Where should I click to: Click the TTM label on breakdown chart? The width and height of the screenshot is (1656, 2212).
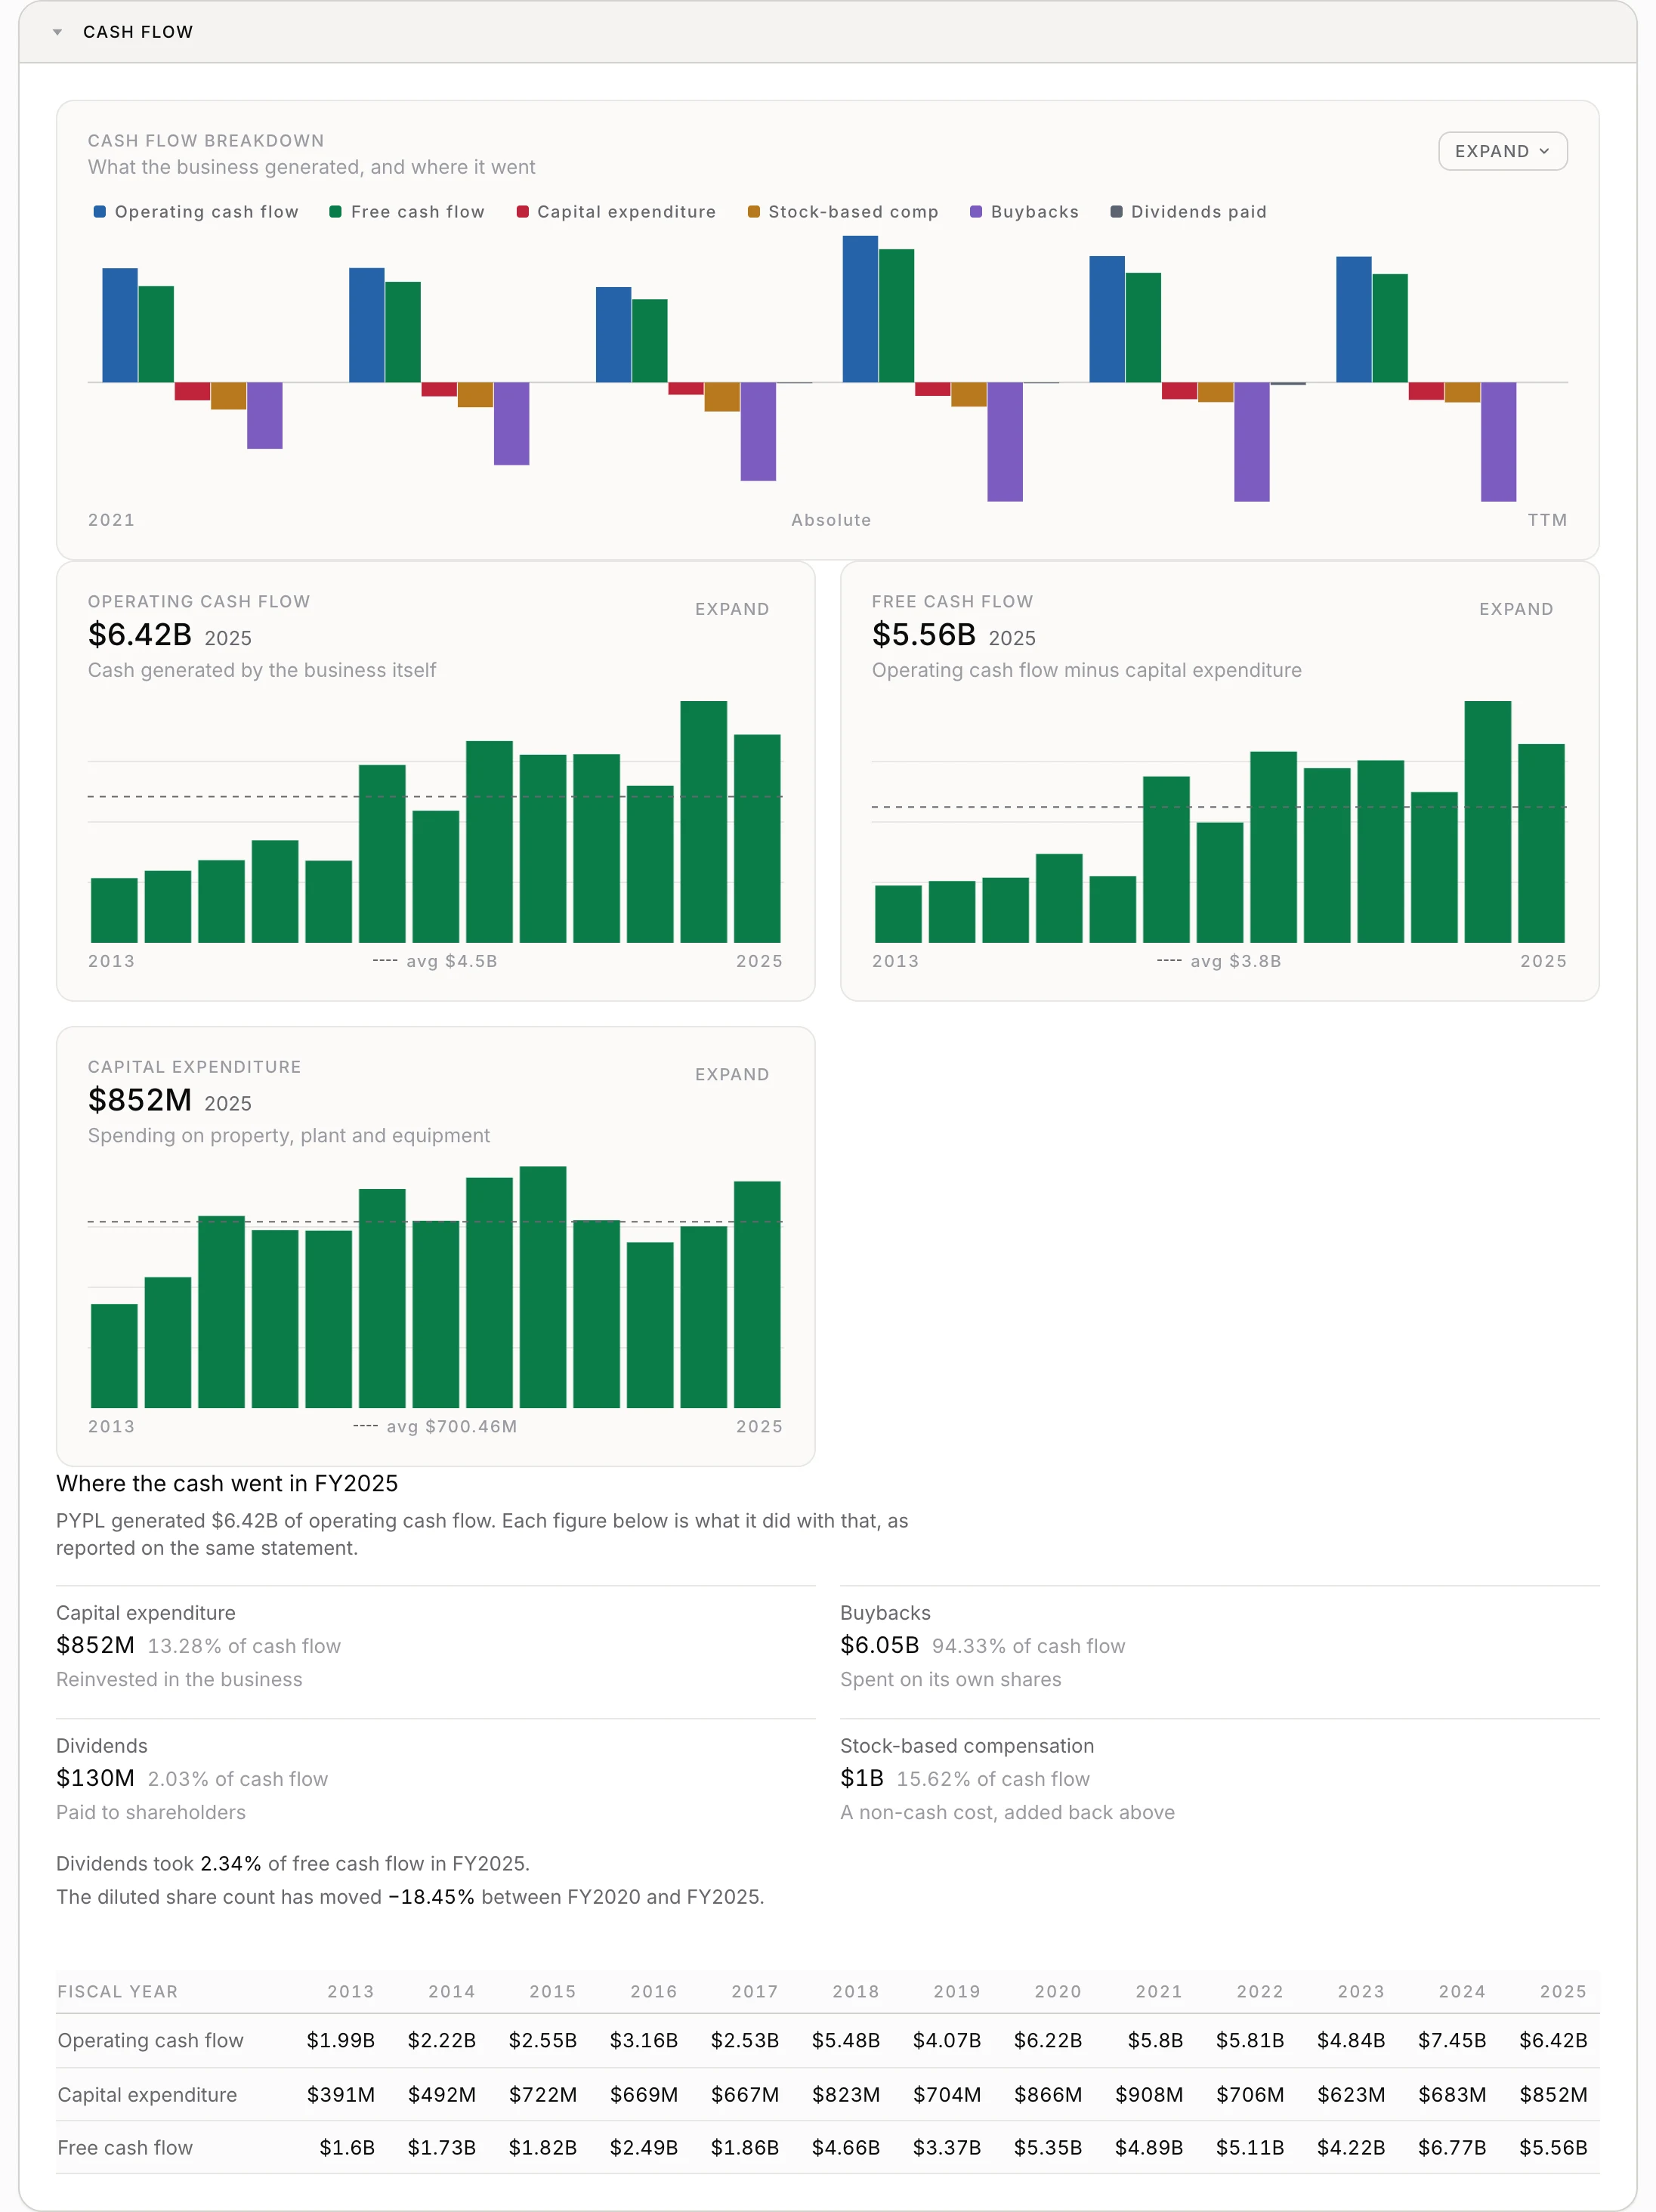pos(1547,520)
